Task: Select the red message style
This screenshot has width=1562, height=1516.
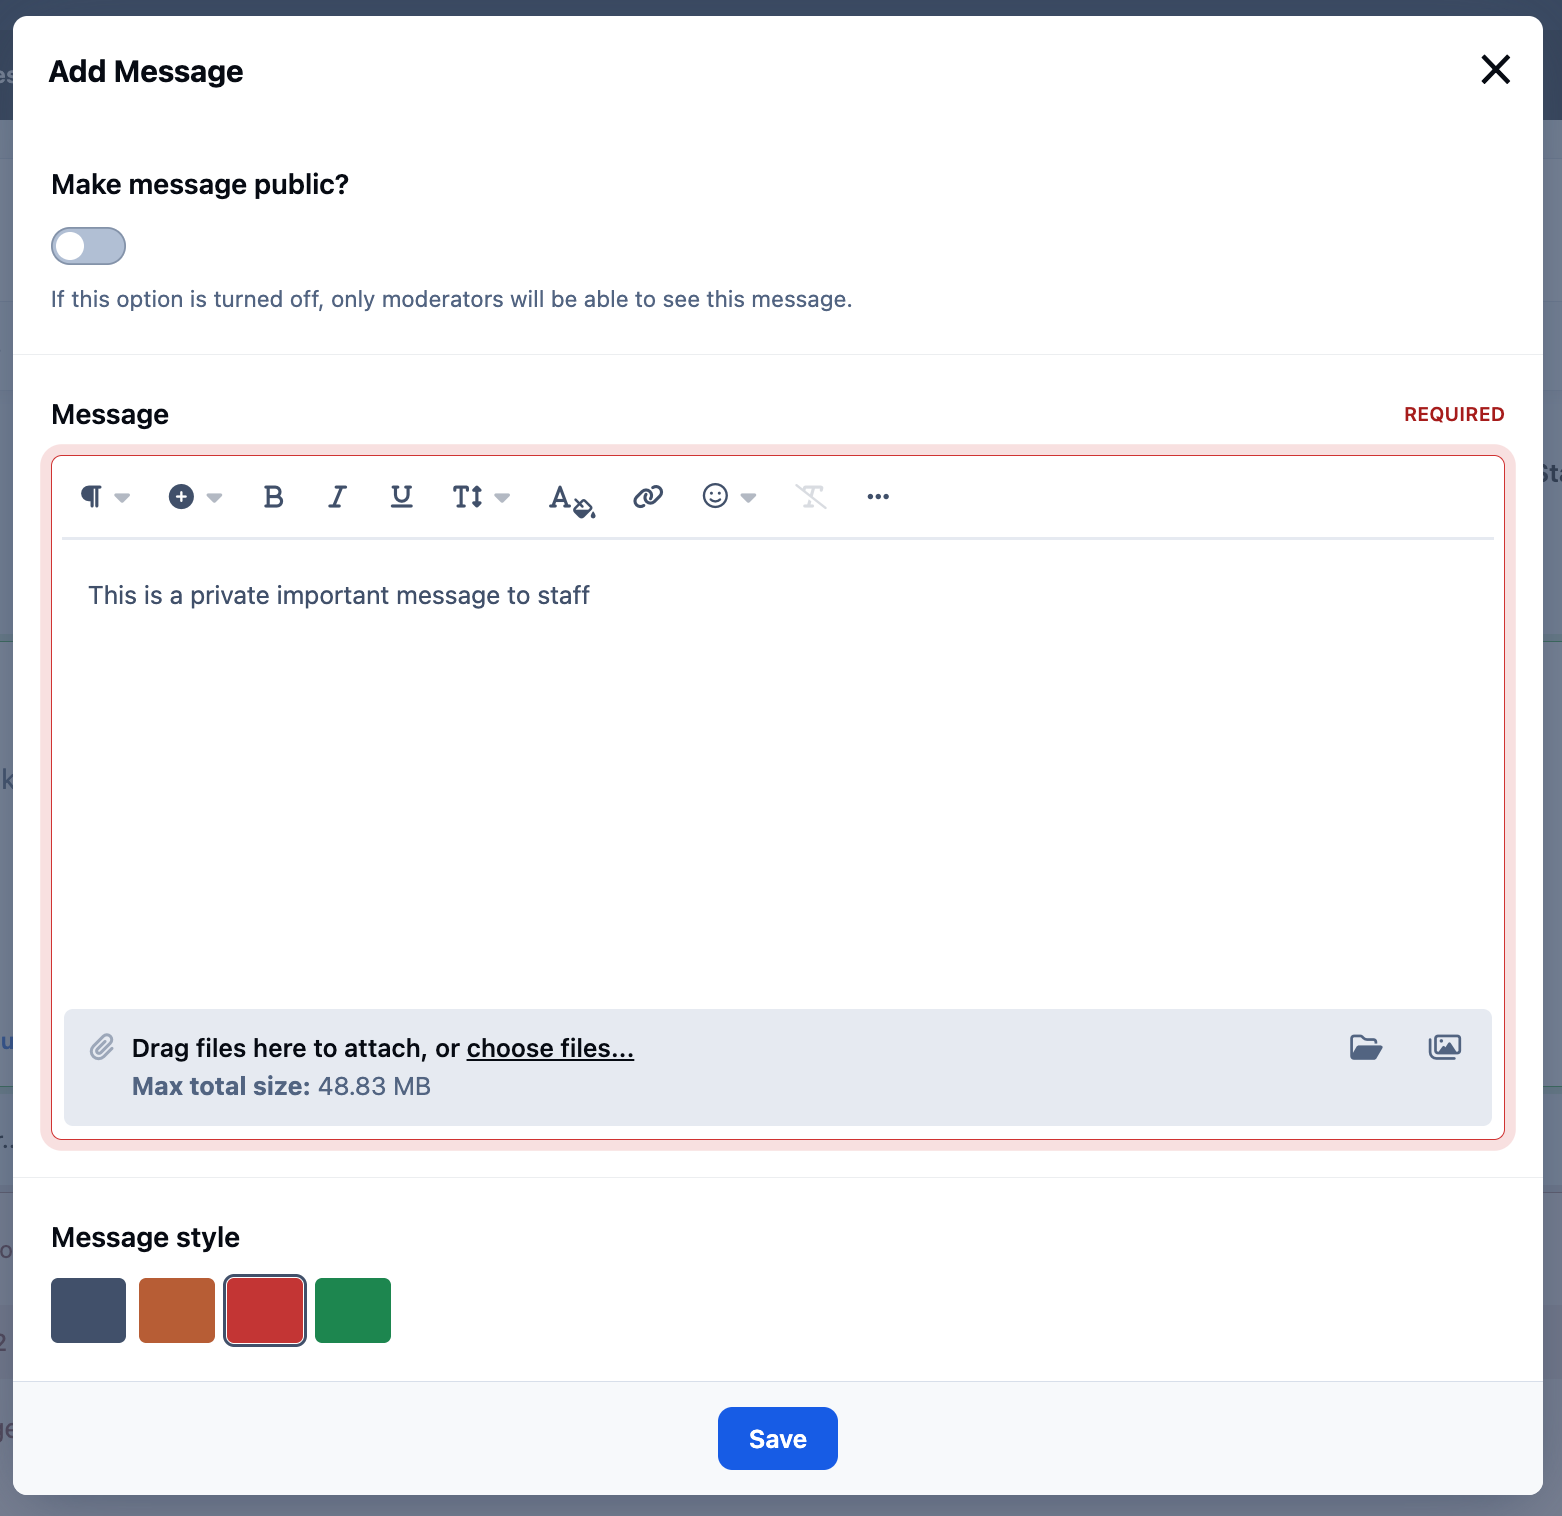Action: [265, 1310]
